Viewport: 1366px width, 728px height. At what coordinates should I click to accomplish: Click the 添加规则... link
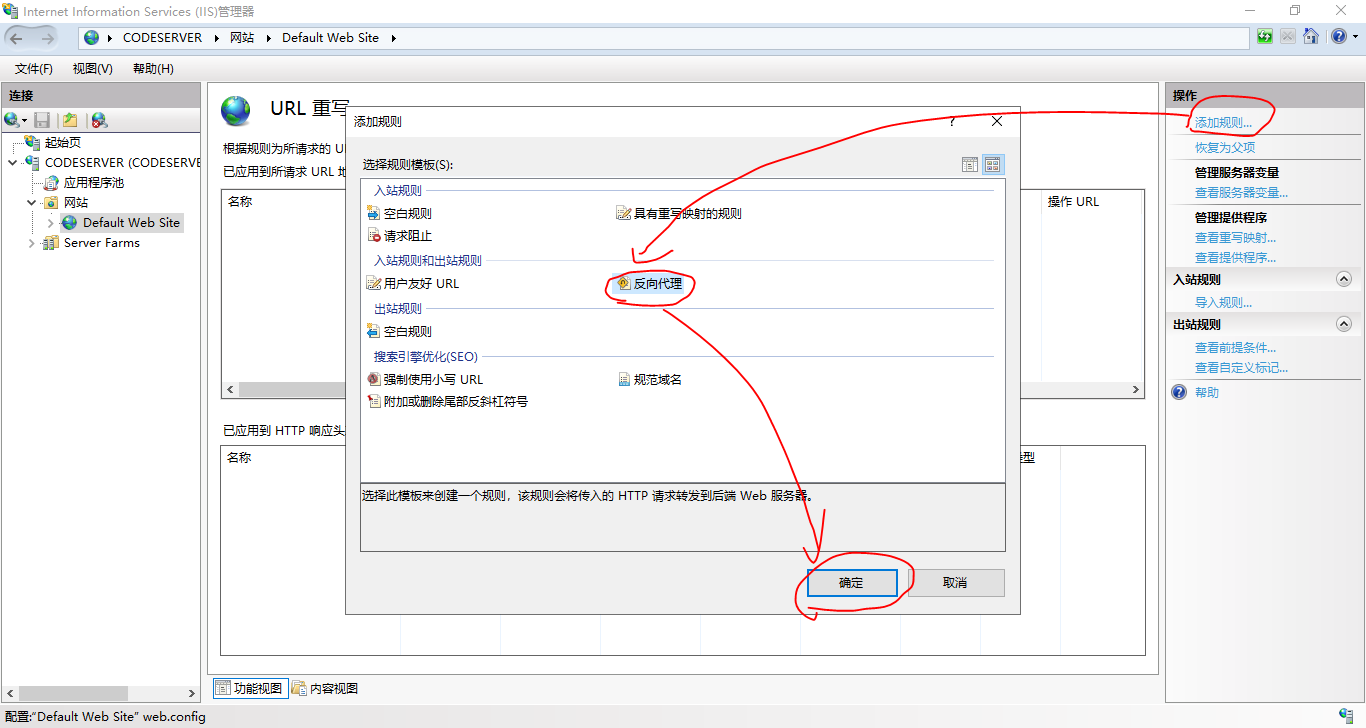(1223, 123)
